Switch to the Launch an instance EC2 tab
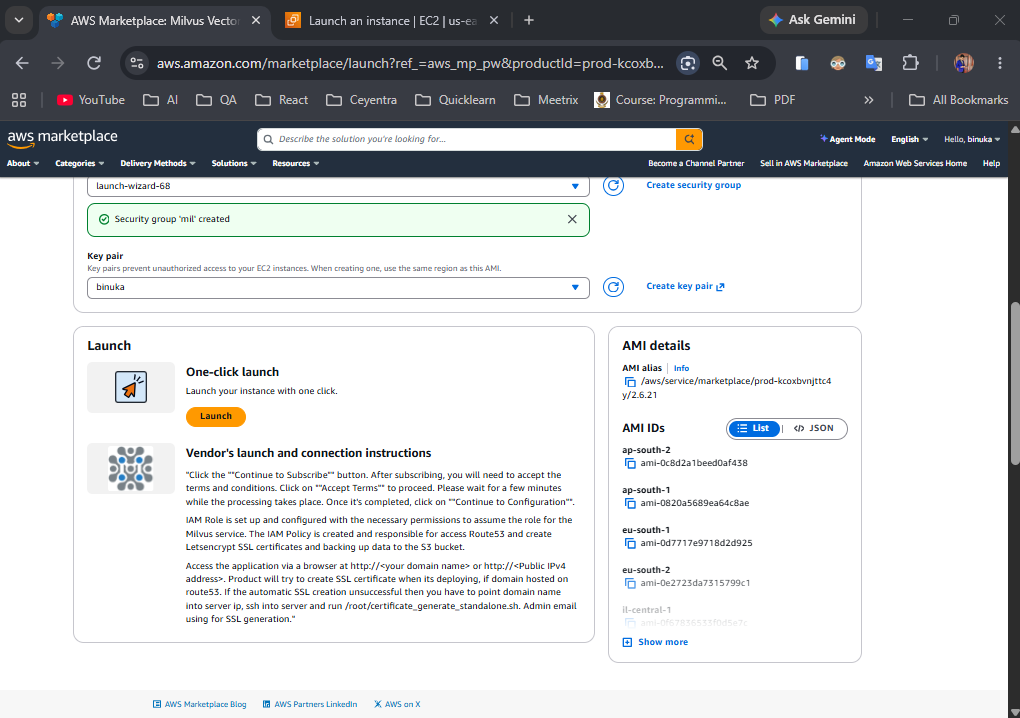This screenshot has height=718, width=1020. [x=392, y=21]
